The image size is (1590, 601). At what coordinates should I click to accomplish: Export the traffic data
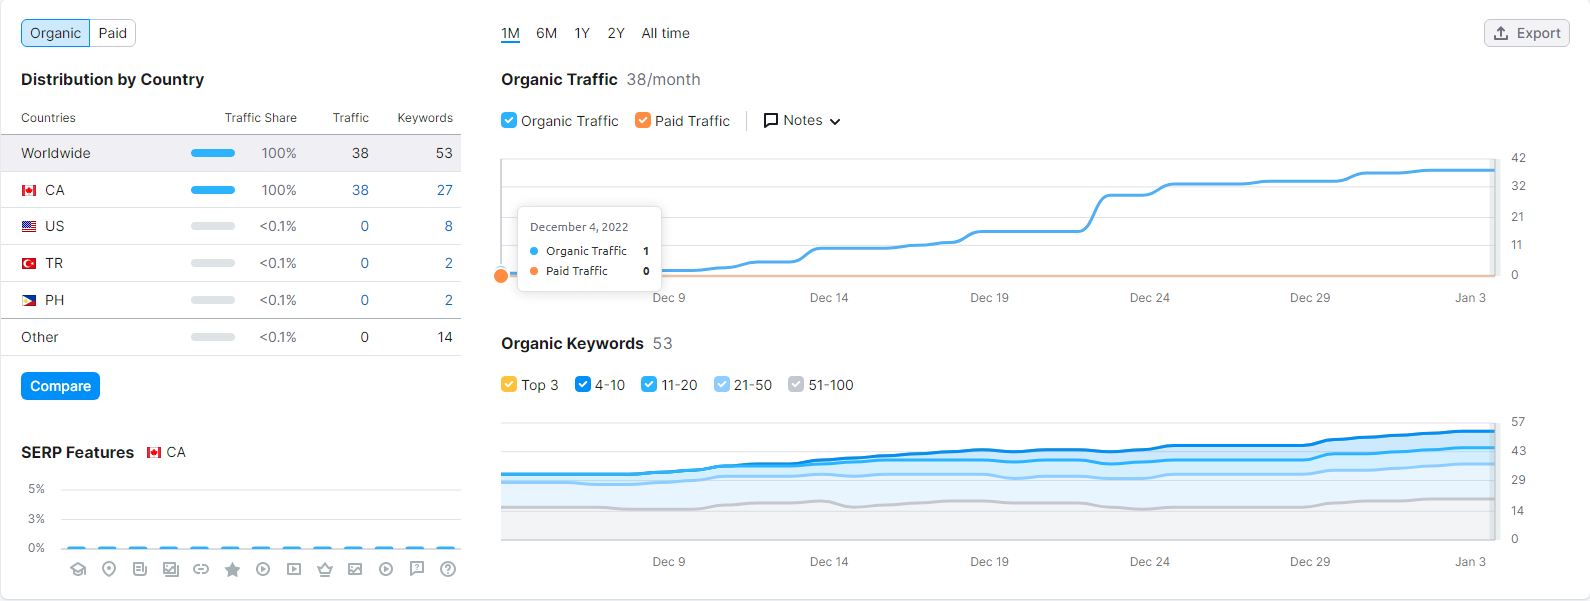[x=1526, y=33]
